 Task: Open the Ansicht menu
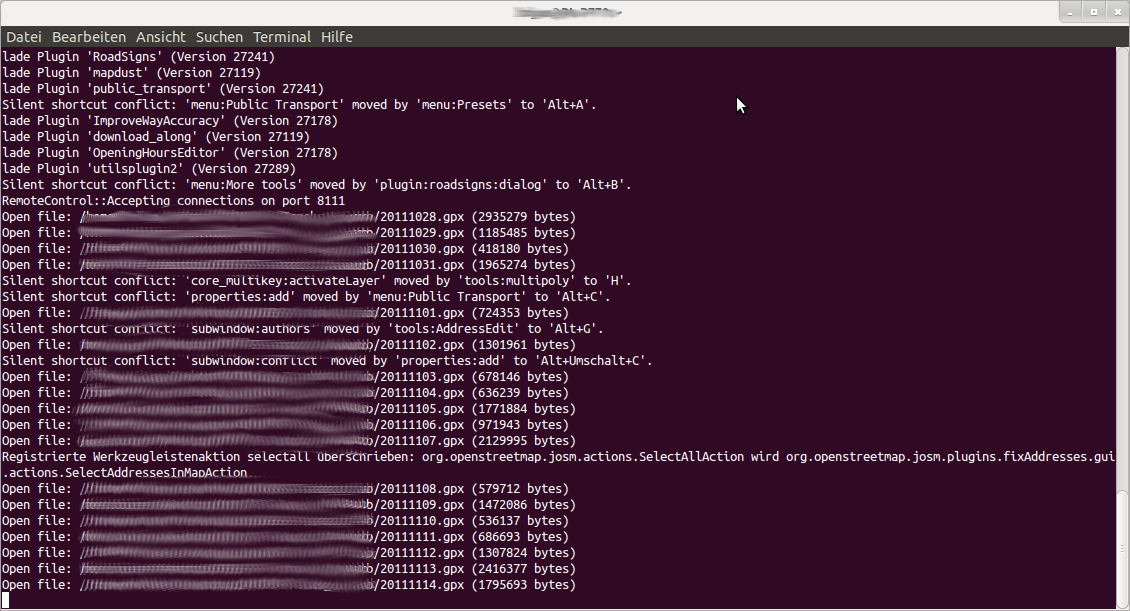coord(161,37)
